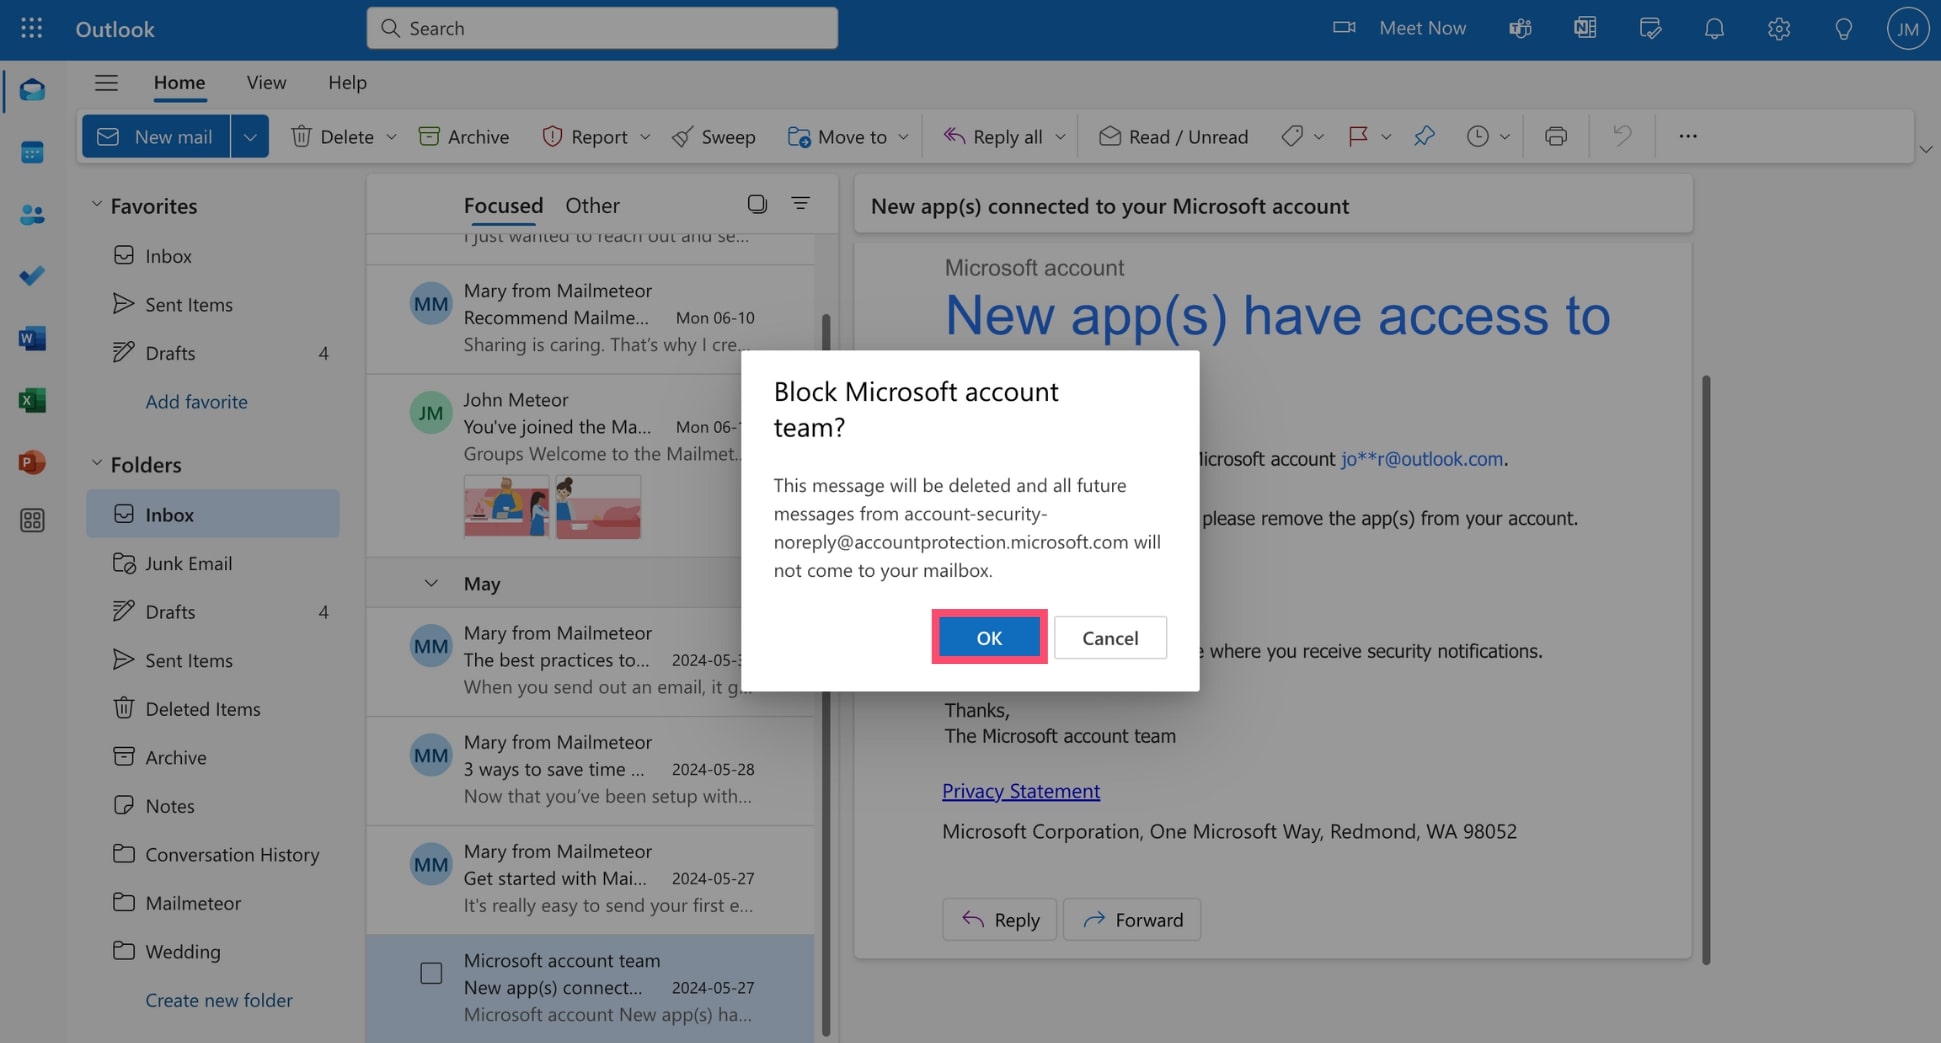This screenshot has height=1043, width=1941.
Task: Click Reply button below message
Action: point(999,919)
